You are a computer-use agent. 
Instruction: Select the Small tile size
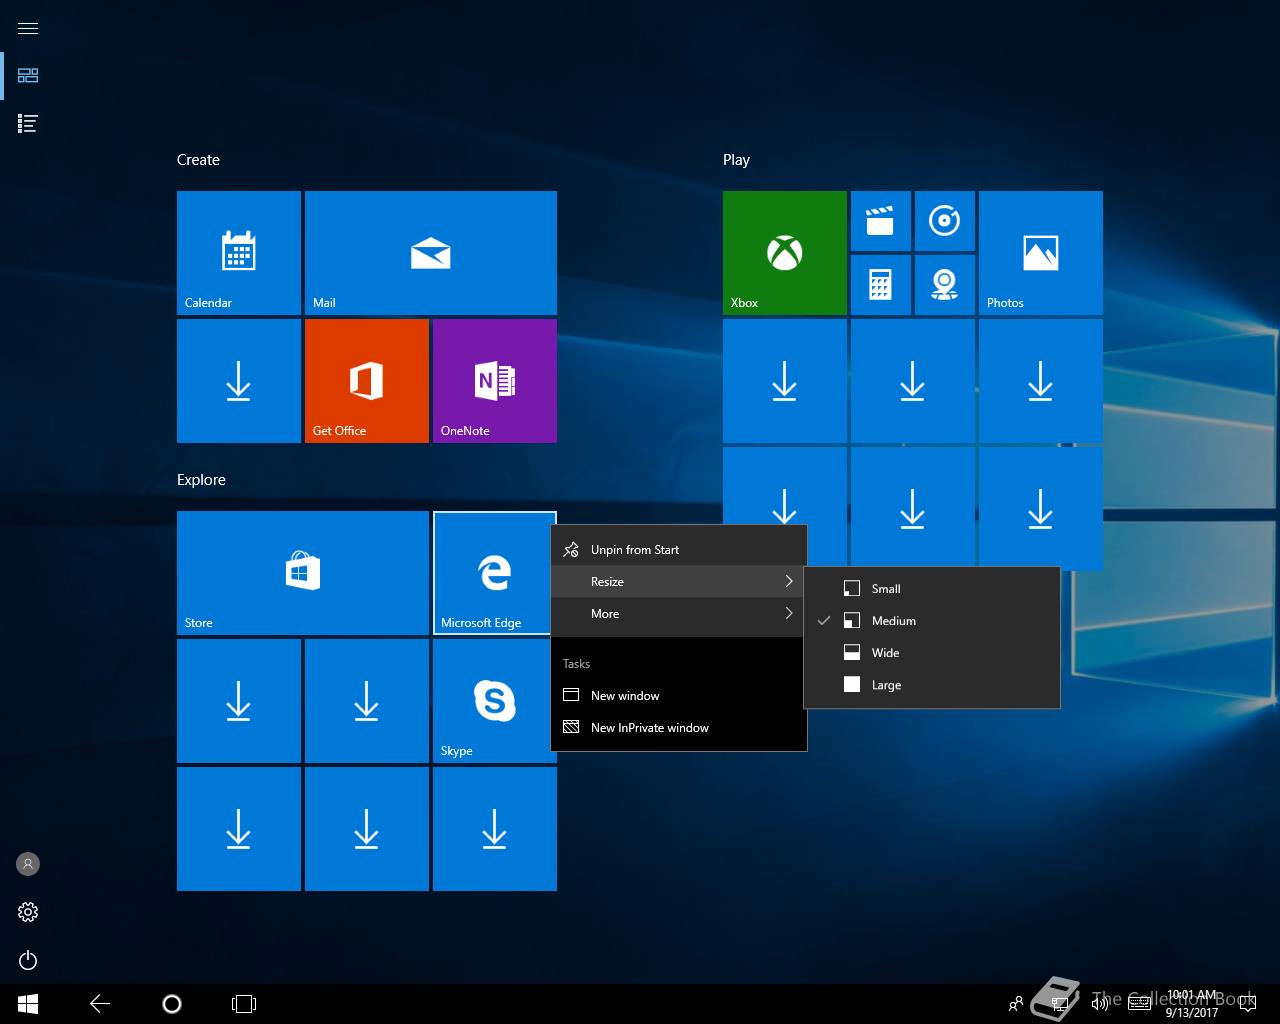tap(932, 589)
